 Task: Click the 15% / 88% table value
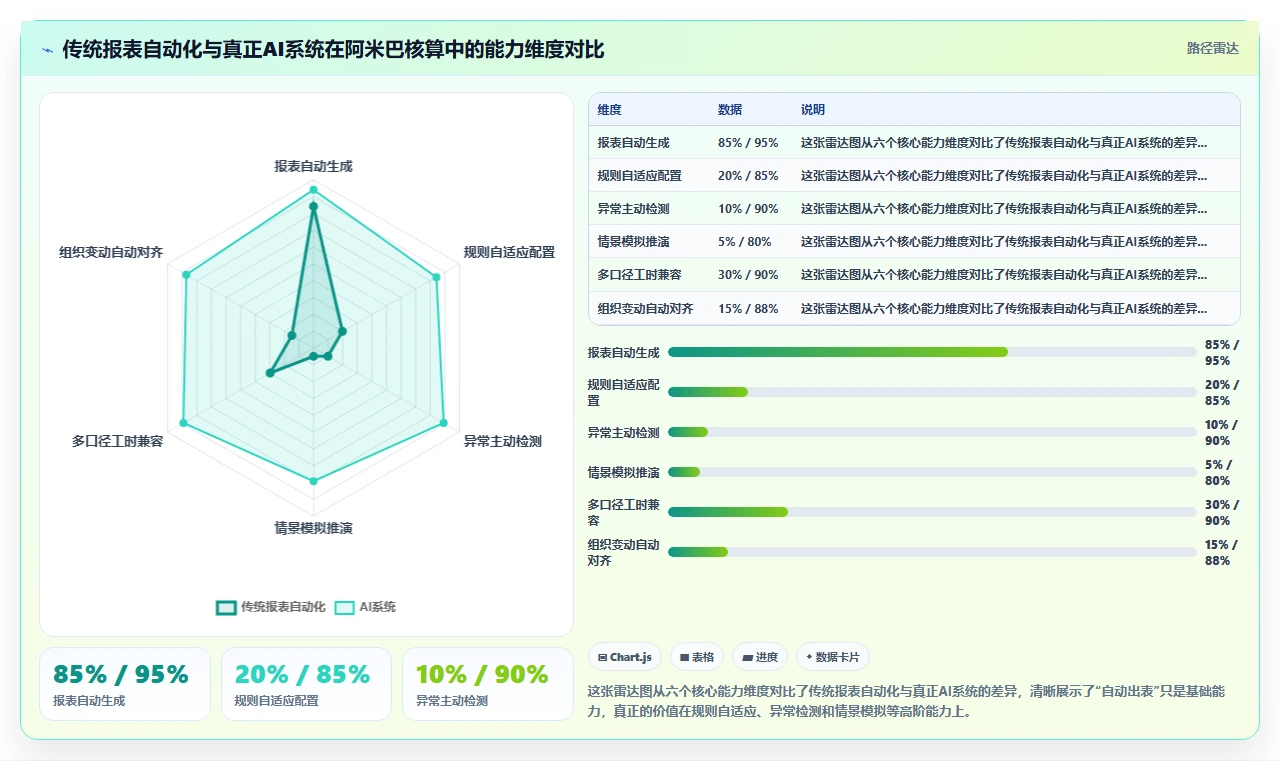[748, 309]
